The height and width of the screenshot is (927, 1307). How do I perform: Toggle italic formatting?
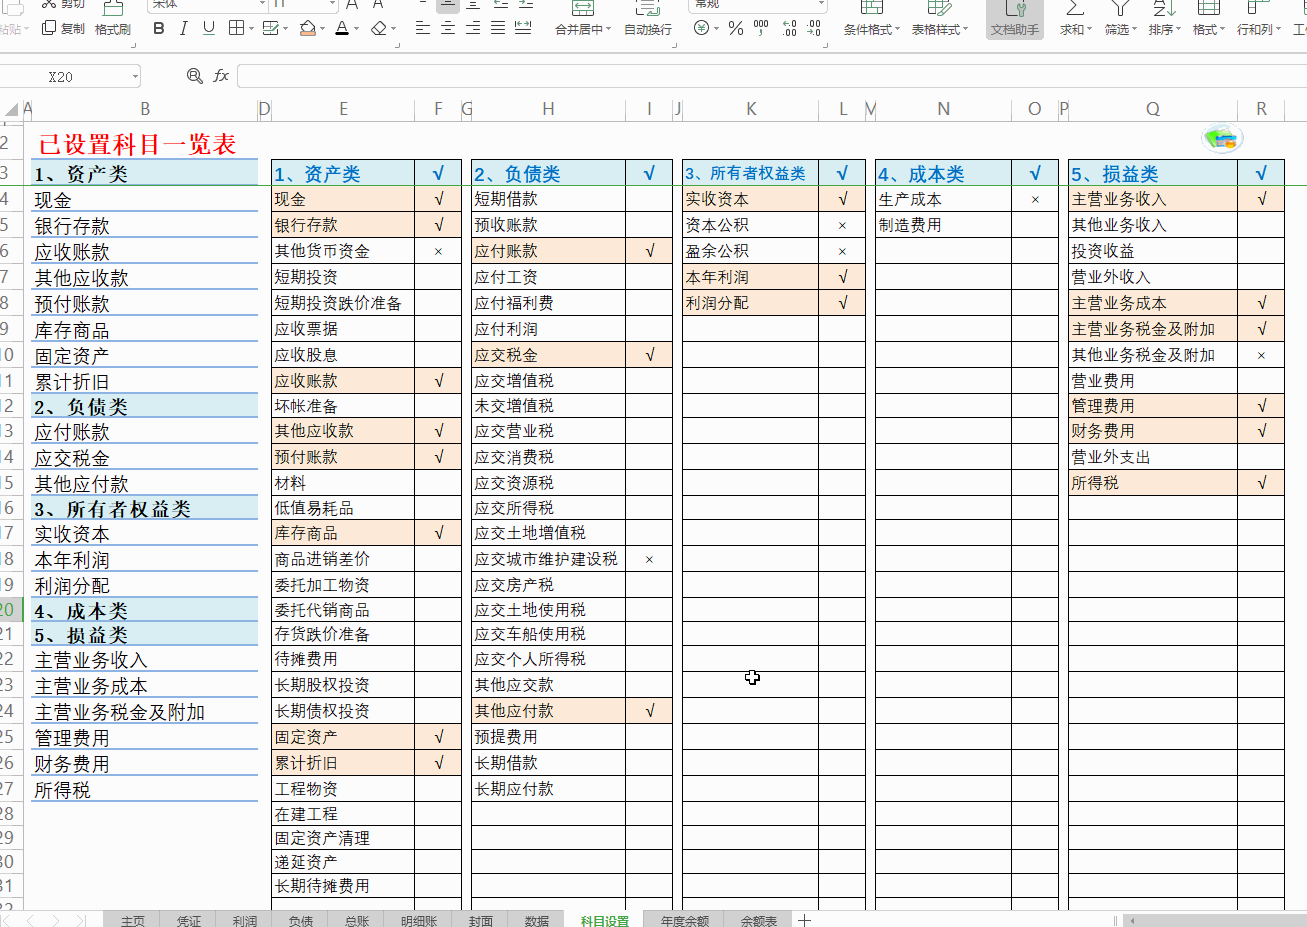tap(184, 27)
